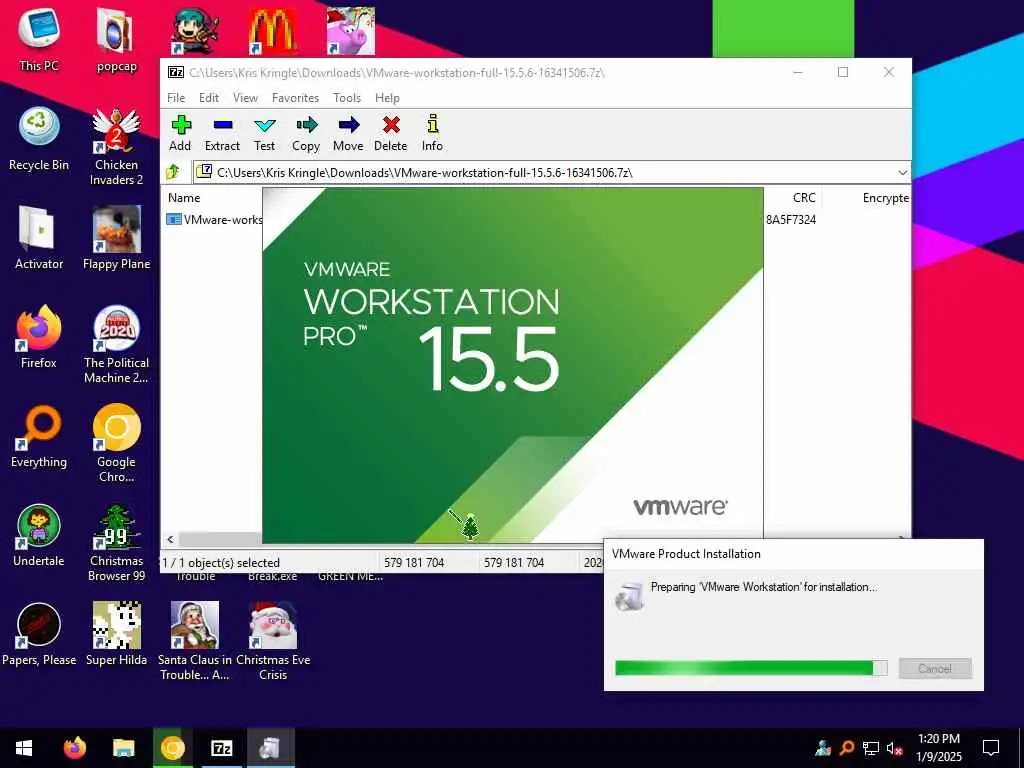
Task: Click the Delete toolbar button
Action: click(391, 133)
